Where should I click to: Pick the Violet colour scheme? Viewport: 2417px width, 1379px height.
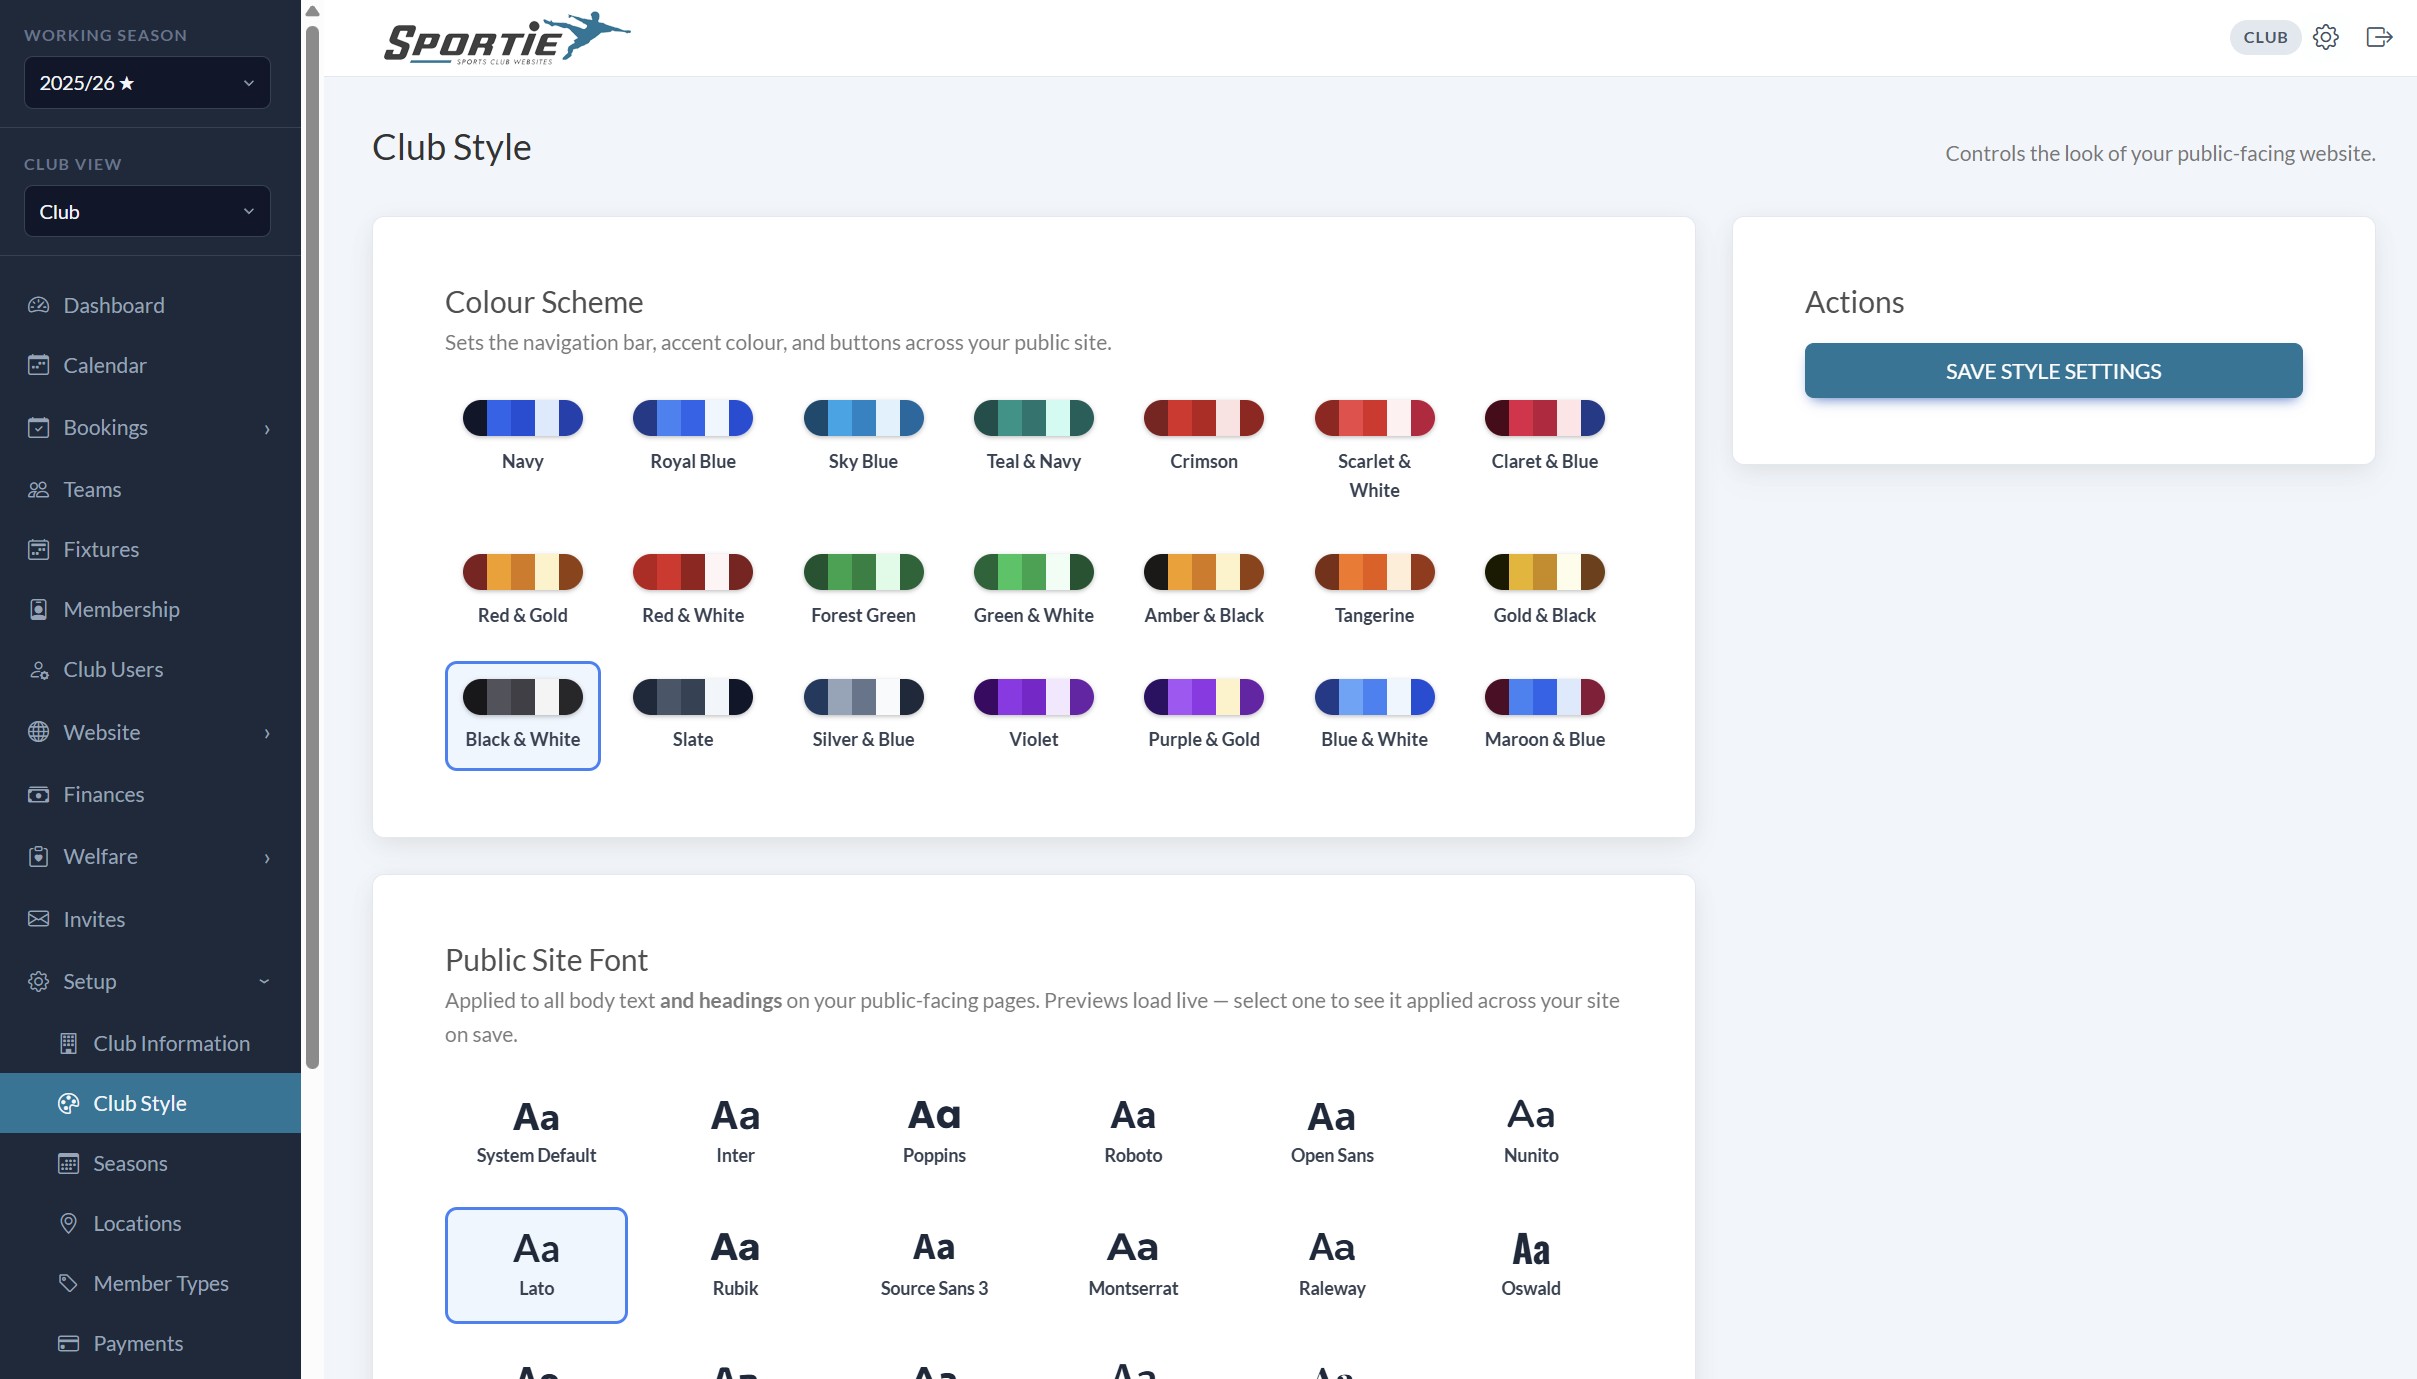[x=1033, y=714]
